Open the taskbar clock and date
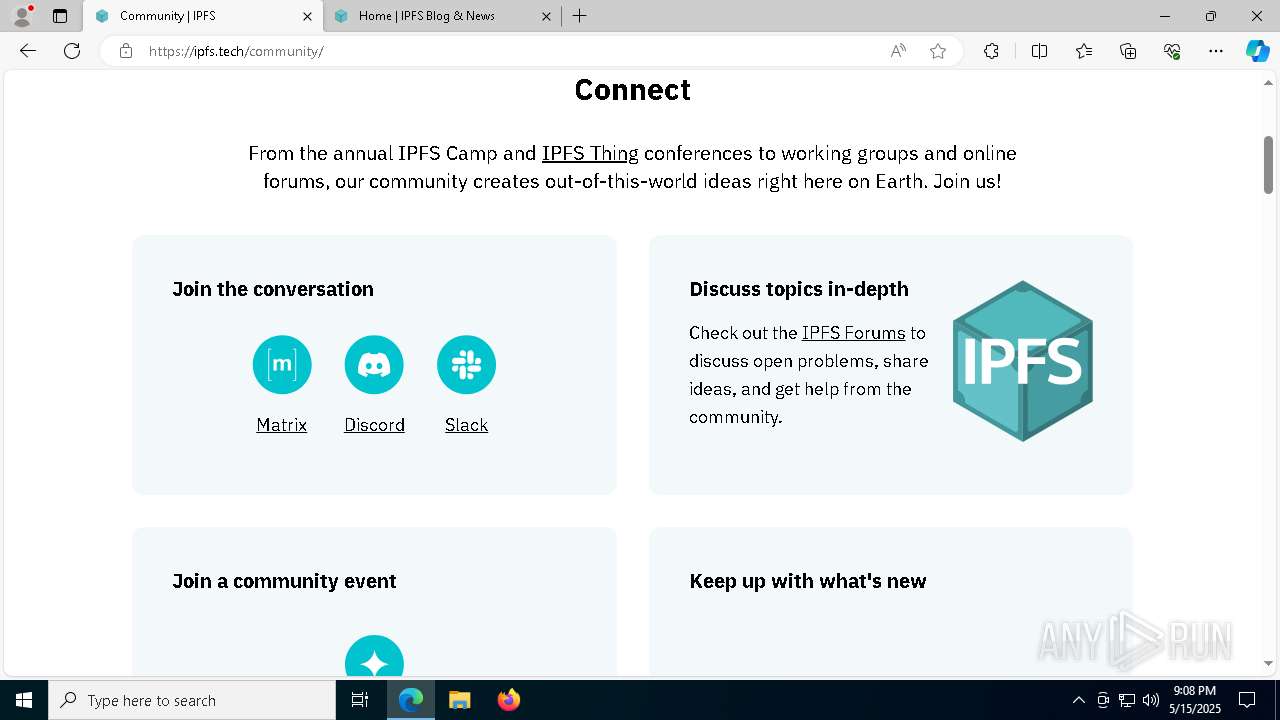 (1196, 700)
